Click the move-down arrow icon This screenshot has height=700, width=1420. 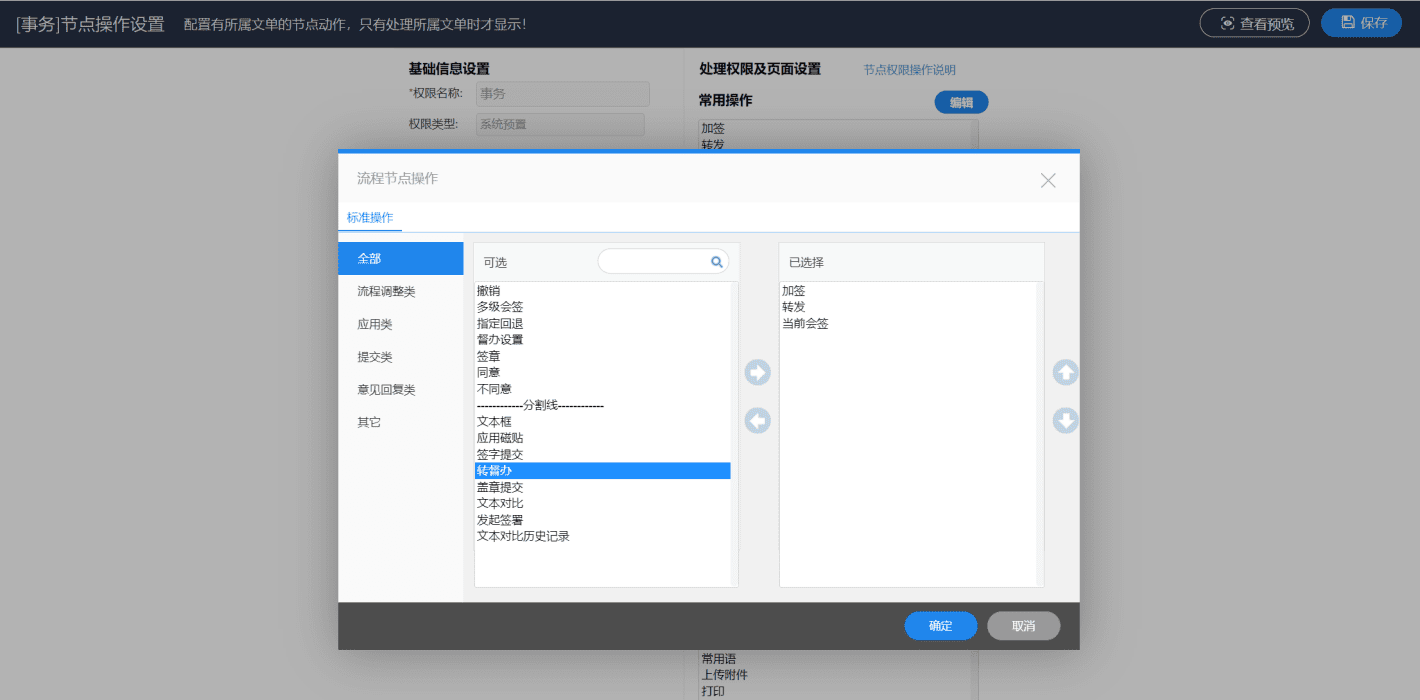click(1066, 421)
